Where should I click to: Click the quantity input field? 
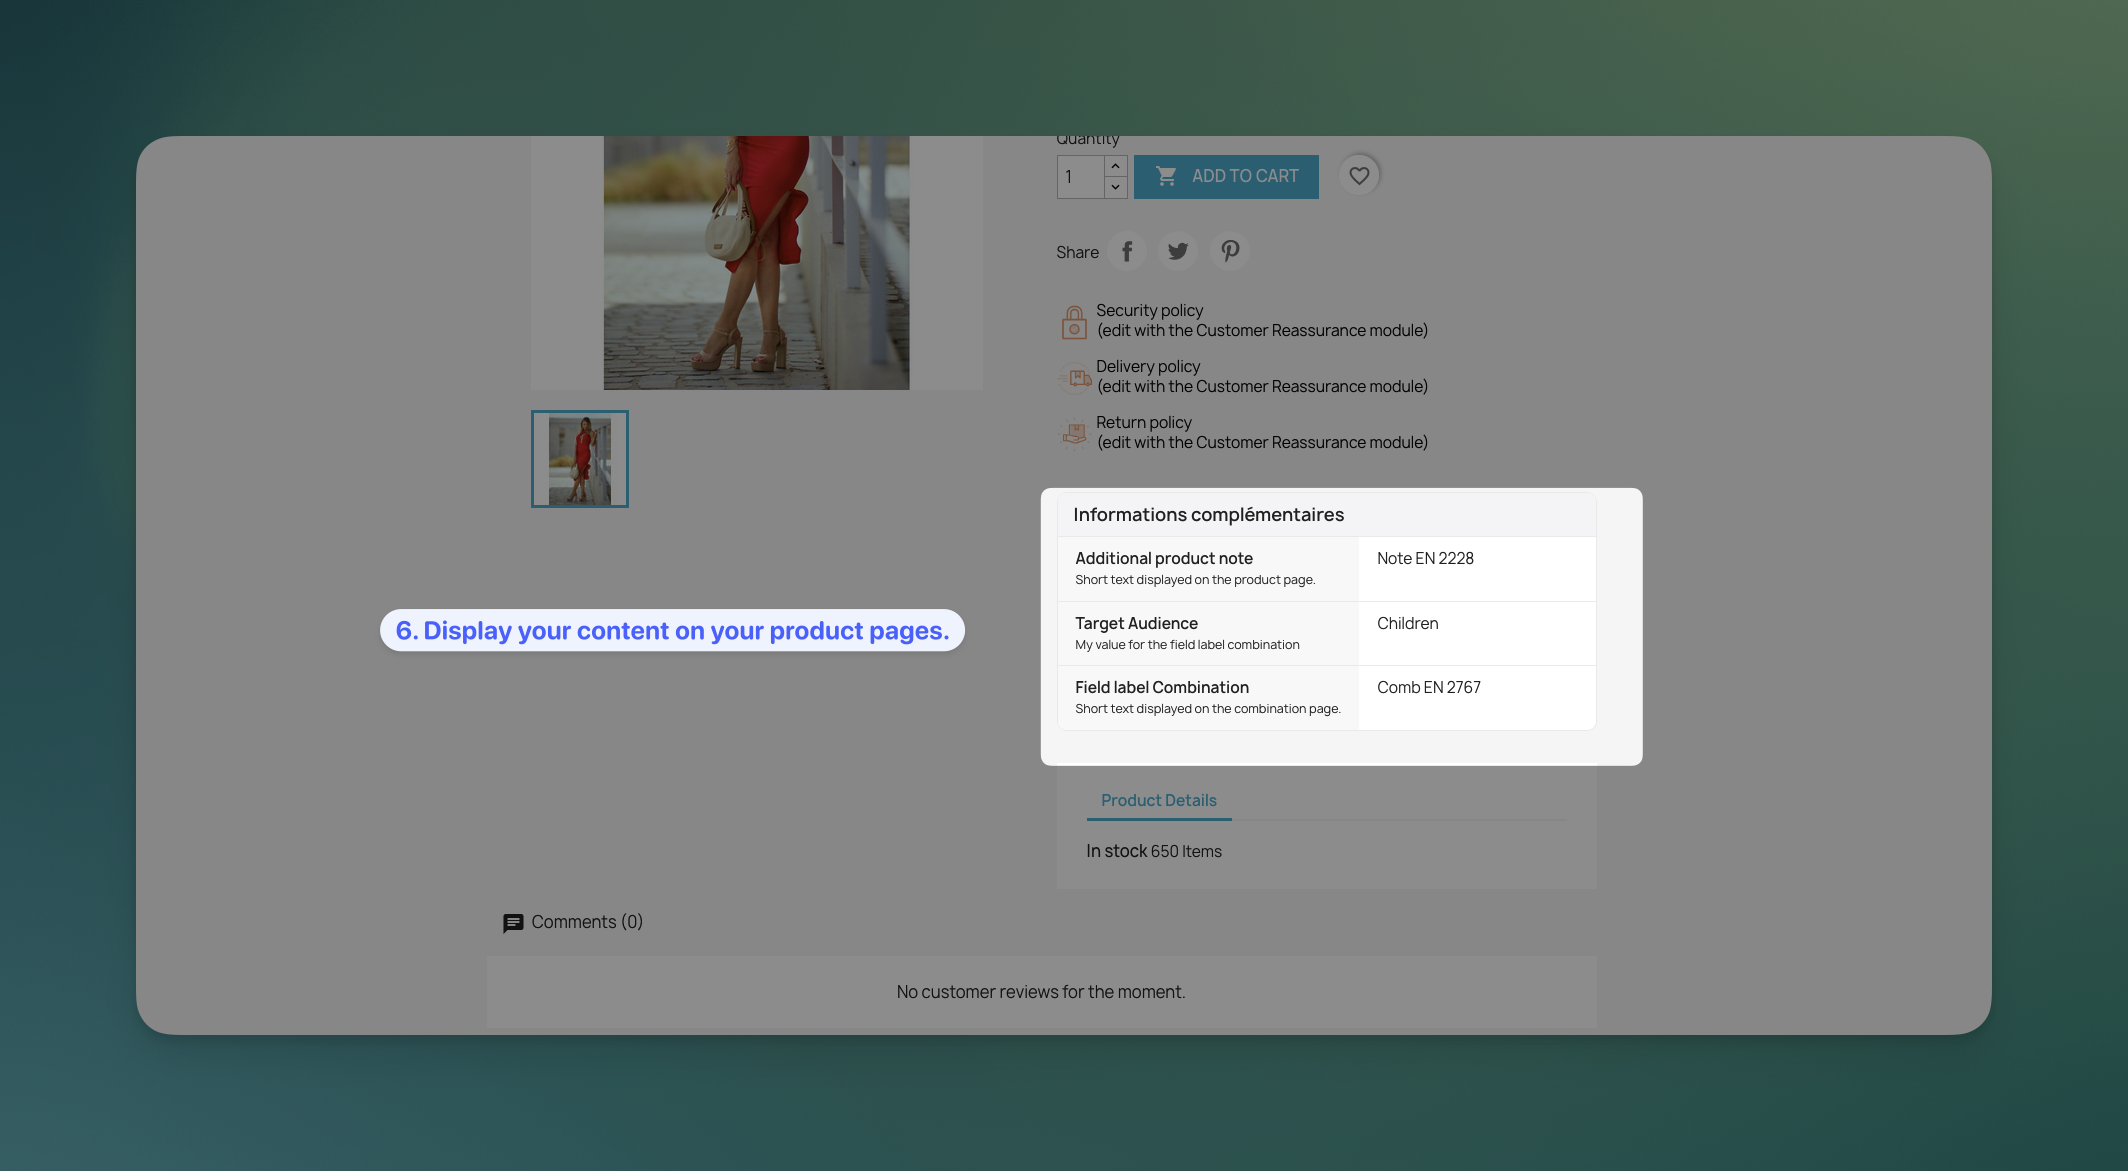coord(1080,177)
